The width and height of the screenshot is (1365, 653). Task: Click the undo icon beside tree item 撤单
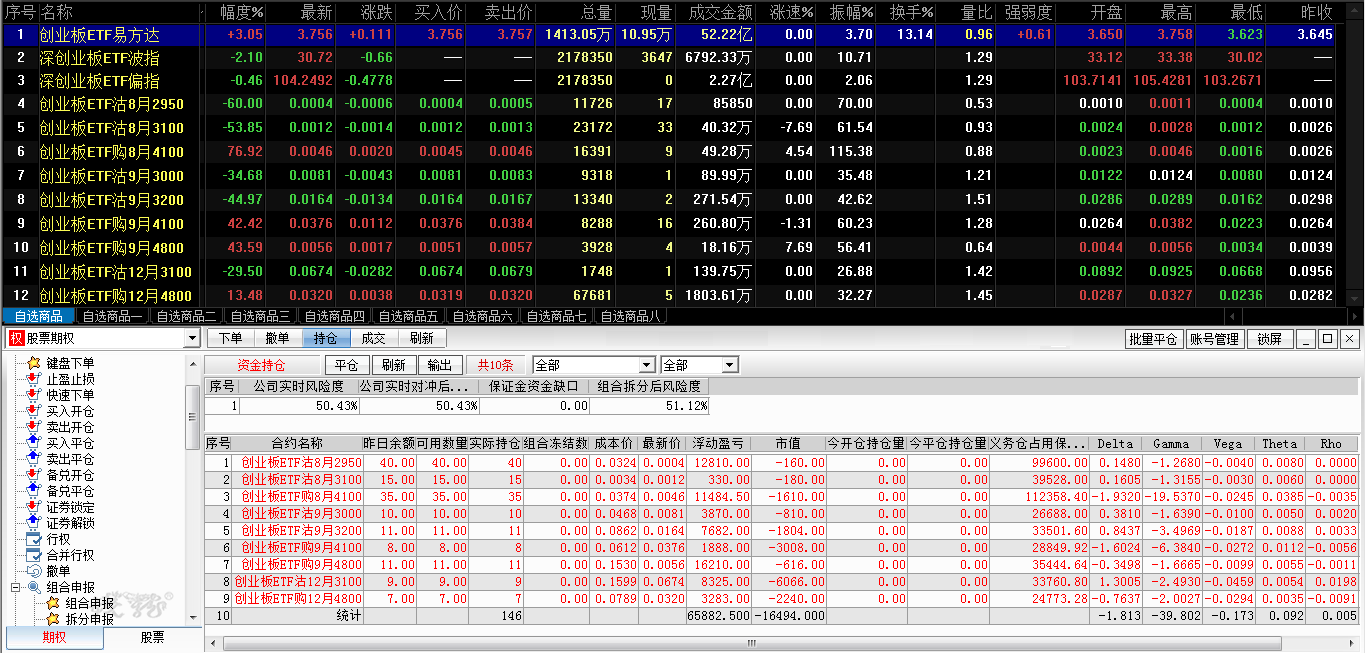(x=34, y=571)
